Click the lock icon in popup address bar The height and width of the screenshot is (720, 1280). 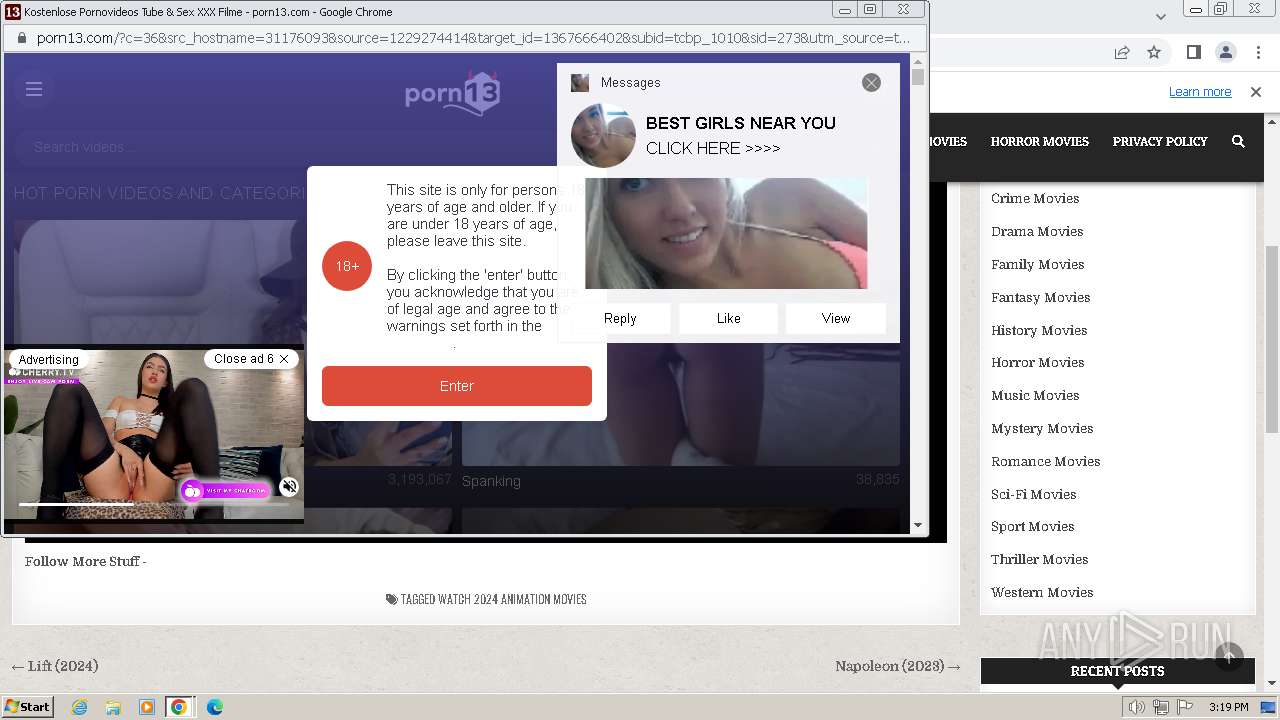[x=21, y=38]
